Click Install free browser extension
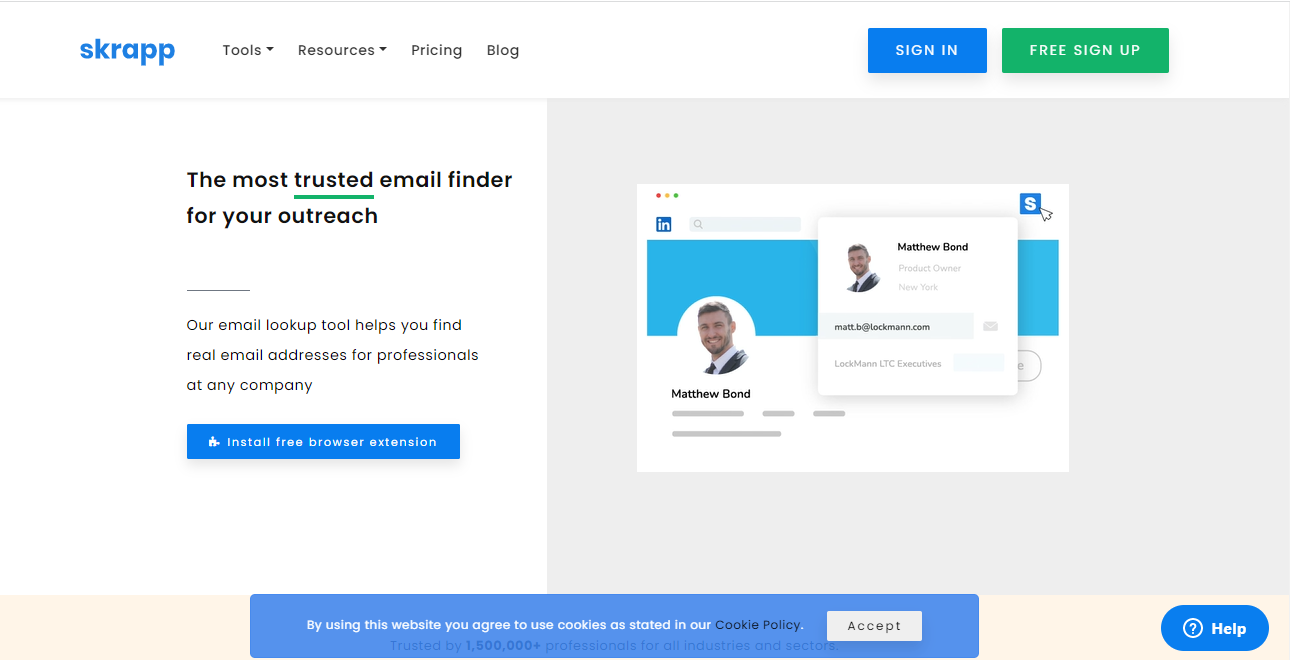The image size is (1290, 660). [x=323, y=442]
